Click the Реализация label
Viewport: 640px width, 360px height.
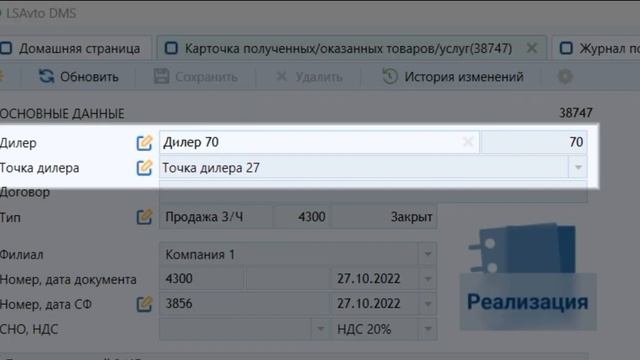(528, 302)
